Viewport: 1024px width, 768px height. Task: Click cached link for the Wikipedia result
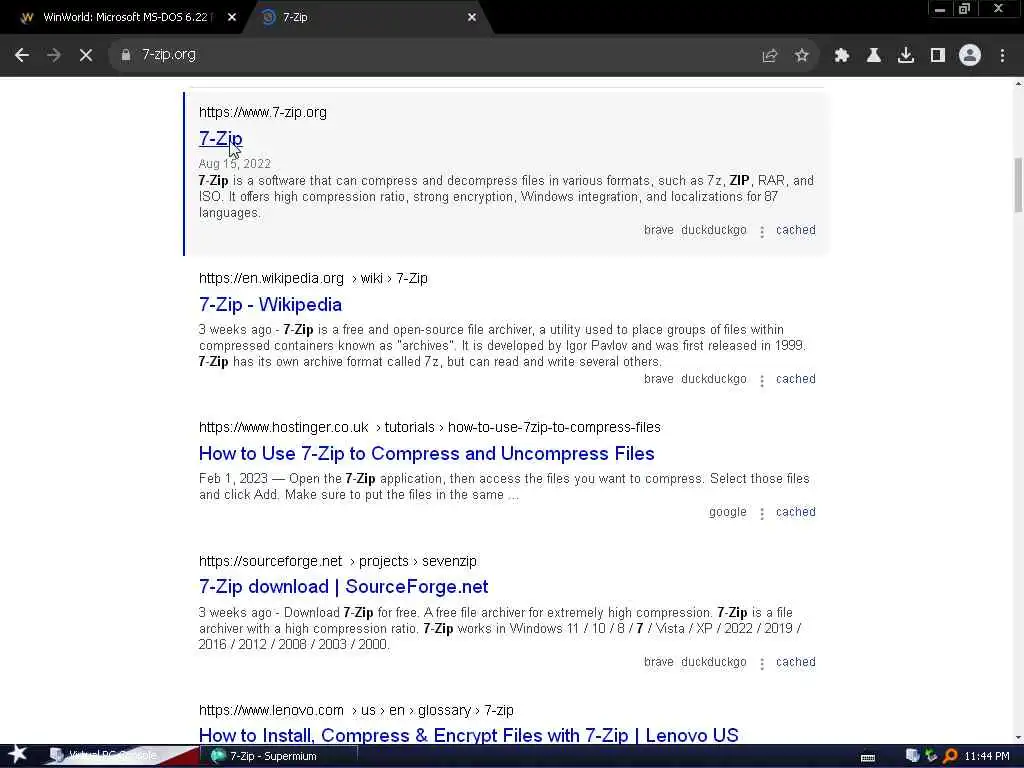[795, 379]
